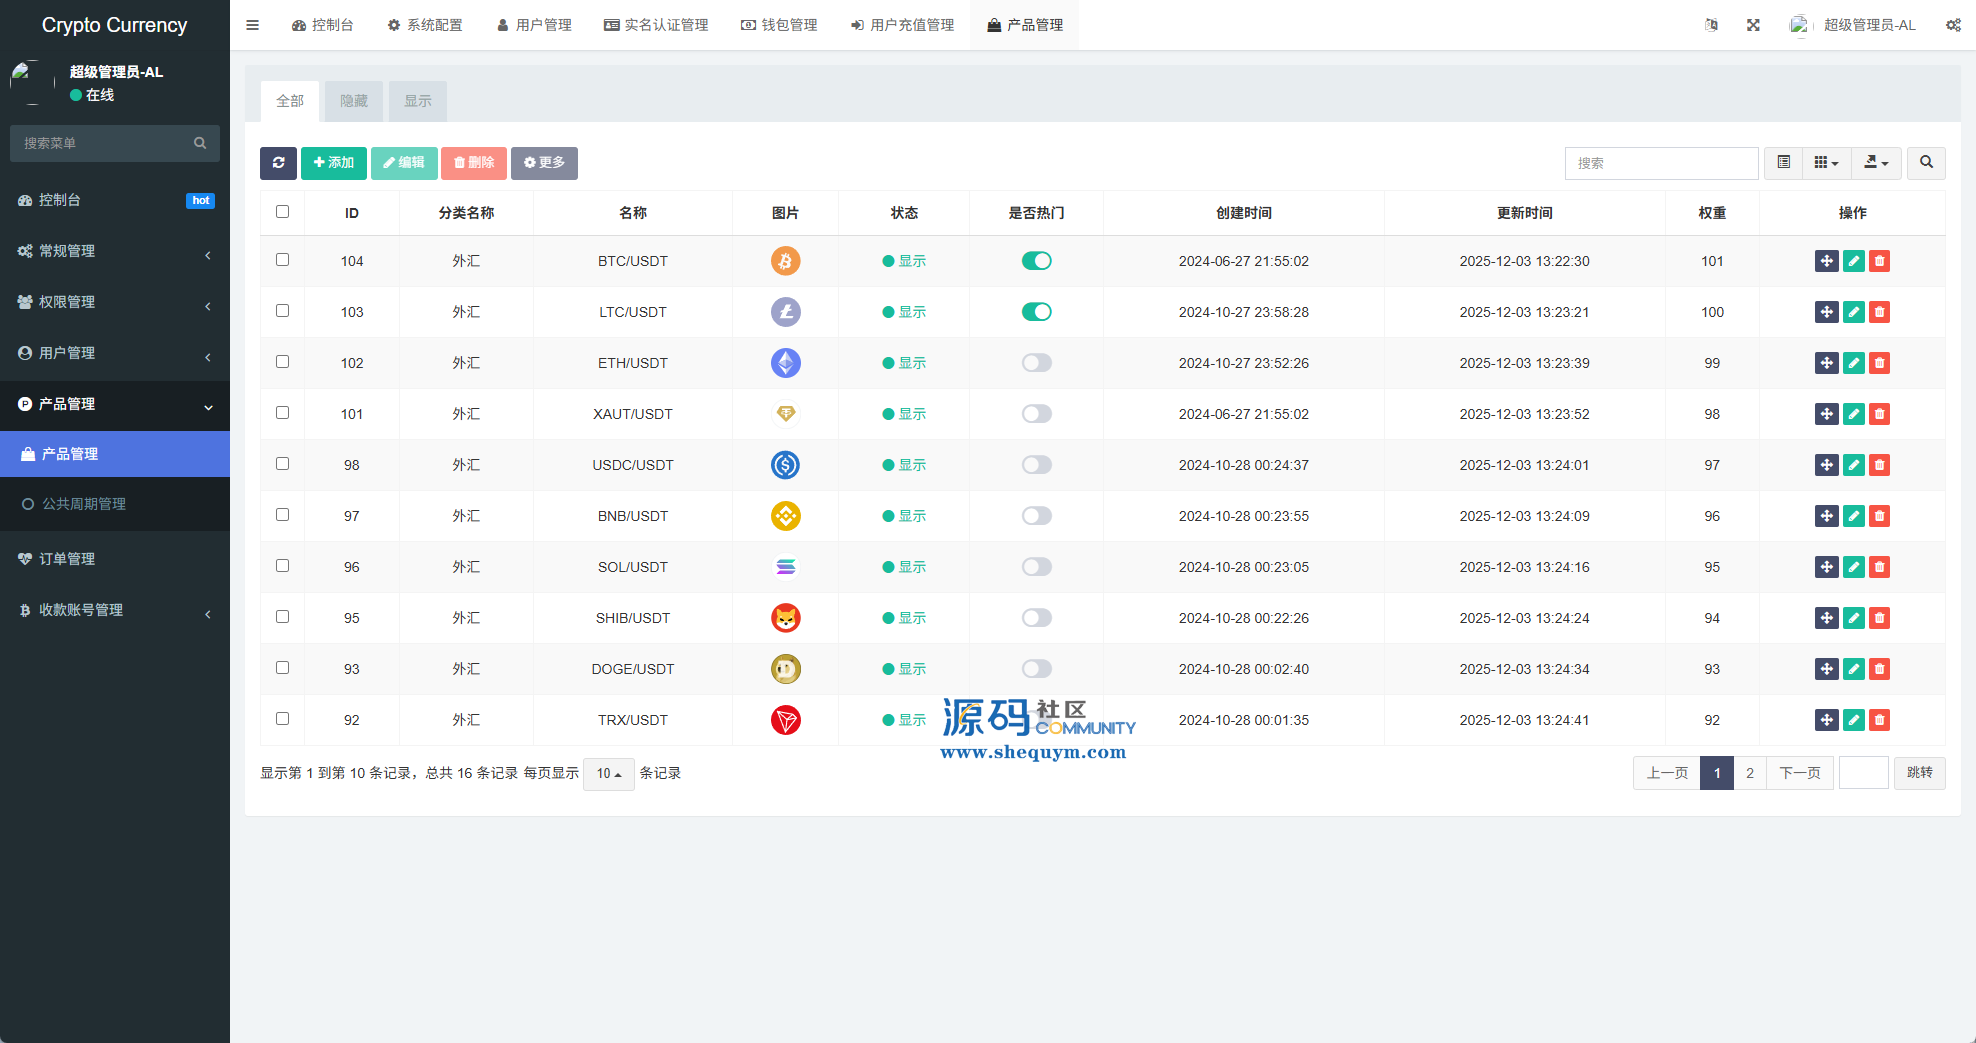Click the refresh table icon button
This screenshot has height=1043, width=1976.
pyautogui.click(x=278, y=163)
